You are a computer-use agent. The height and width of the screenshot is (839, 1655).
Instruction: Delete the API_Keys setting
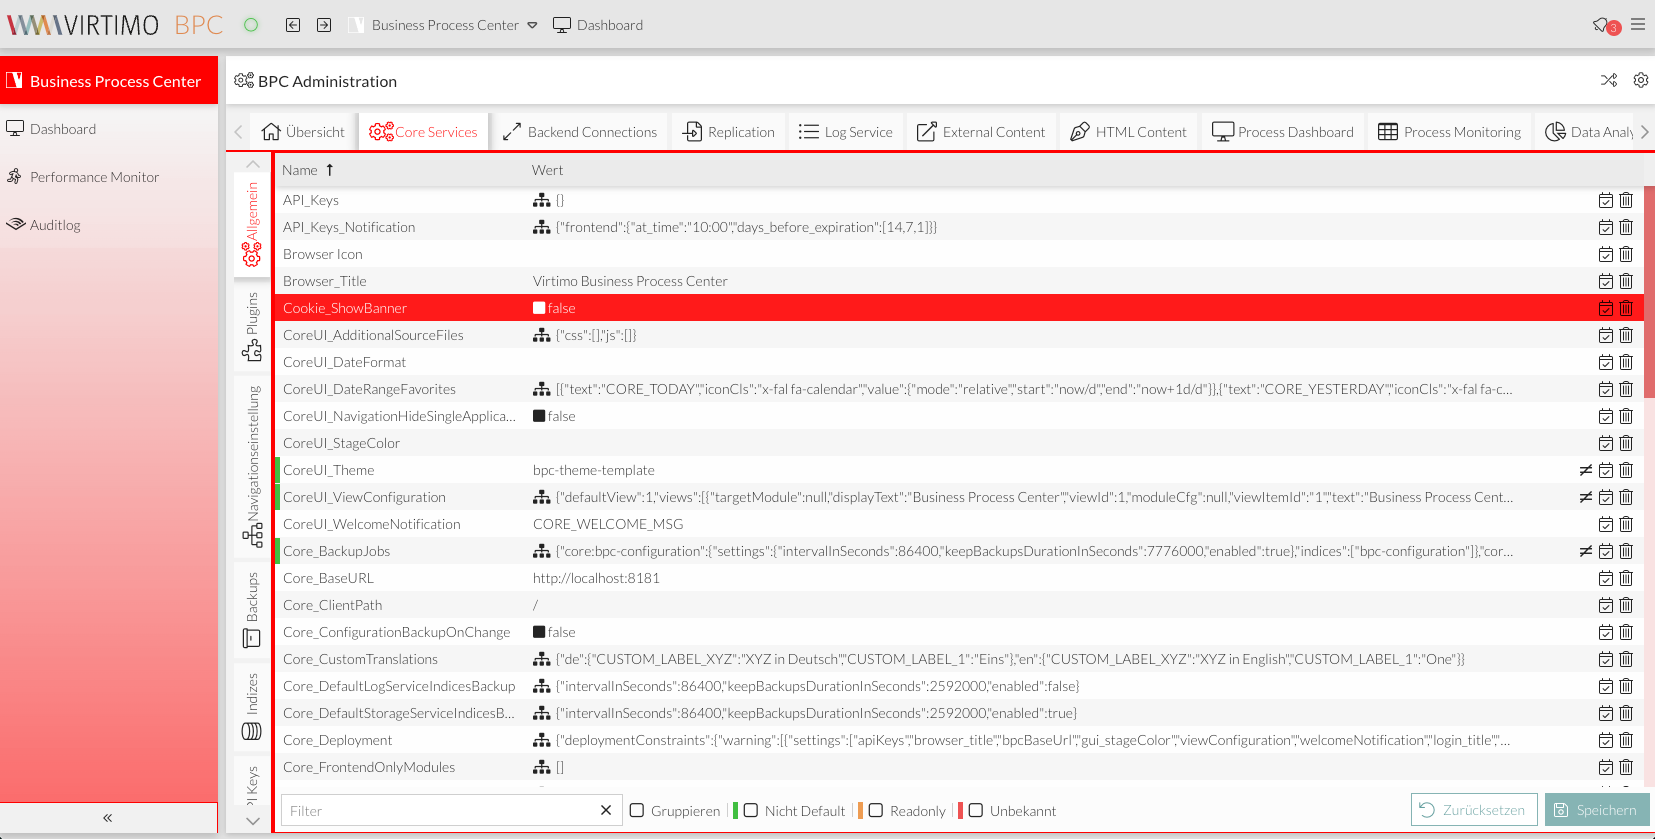(x=1626, y=200)
